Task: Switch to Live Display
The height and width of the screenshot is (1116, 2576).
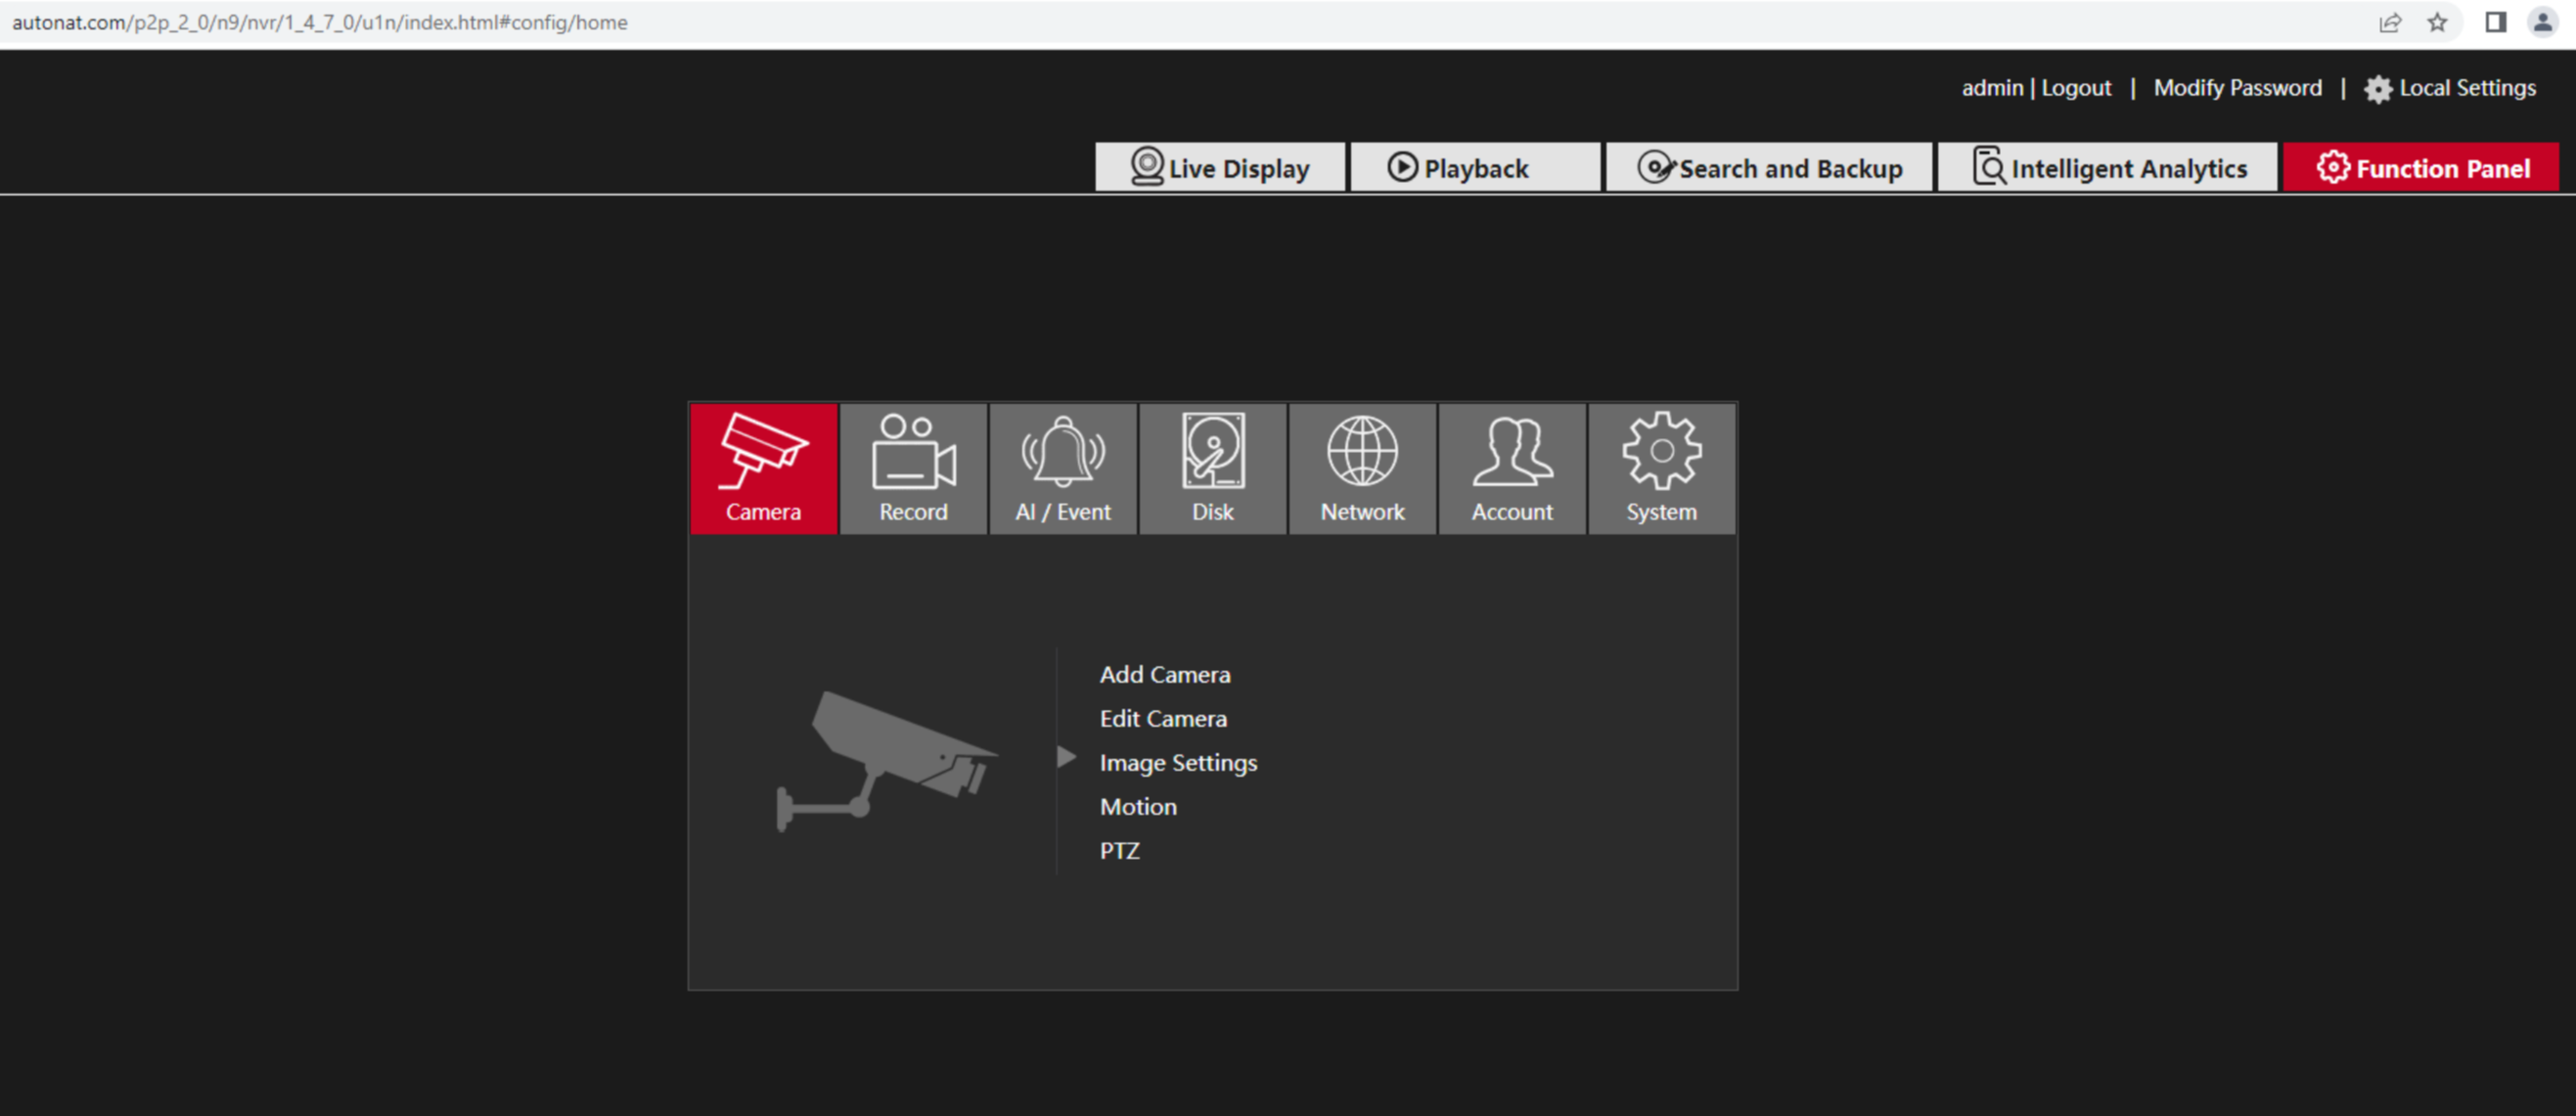Action: tap(1221, 167)
